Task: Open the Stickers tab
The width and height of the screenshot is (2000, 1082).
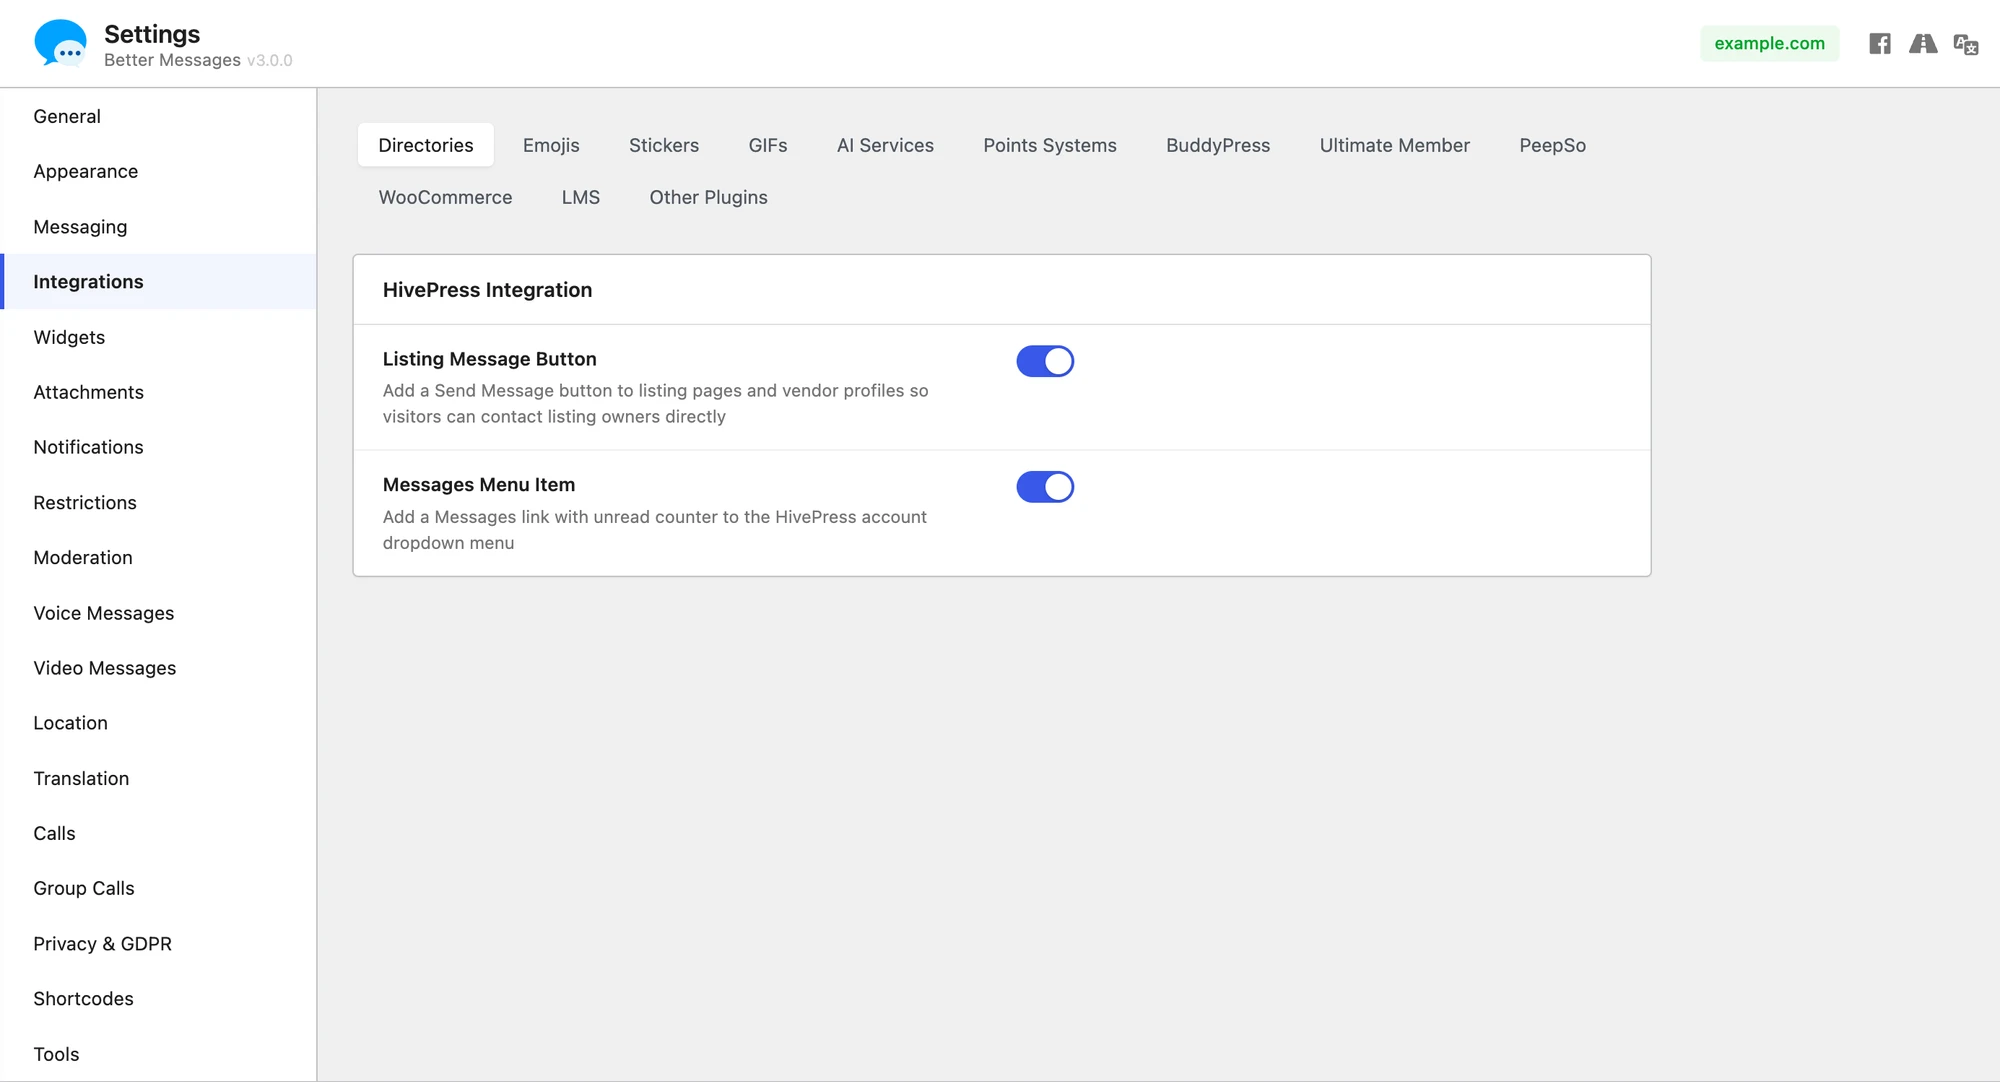Action: tap(664, 145)
